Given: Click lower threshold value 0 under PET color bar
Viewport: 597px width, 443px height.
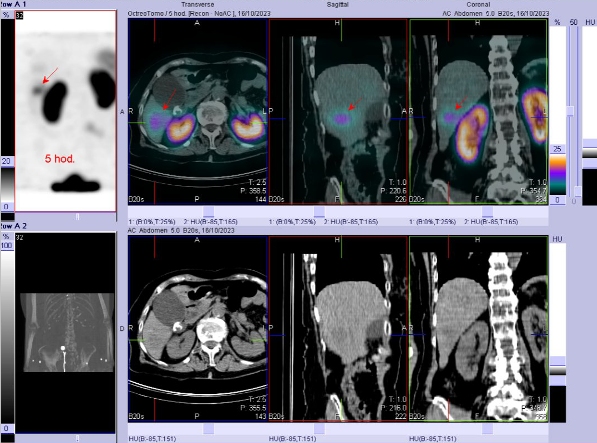Looking at the screenshot, I should click(x=557, y=200).
